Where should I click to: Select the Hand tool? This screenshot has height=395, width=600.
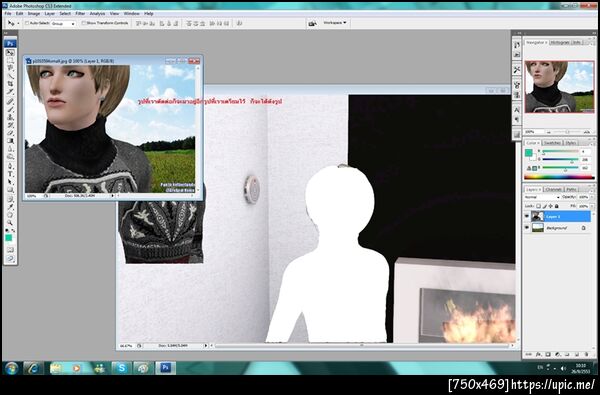(10, 215)
